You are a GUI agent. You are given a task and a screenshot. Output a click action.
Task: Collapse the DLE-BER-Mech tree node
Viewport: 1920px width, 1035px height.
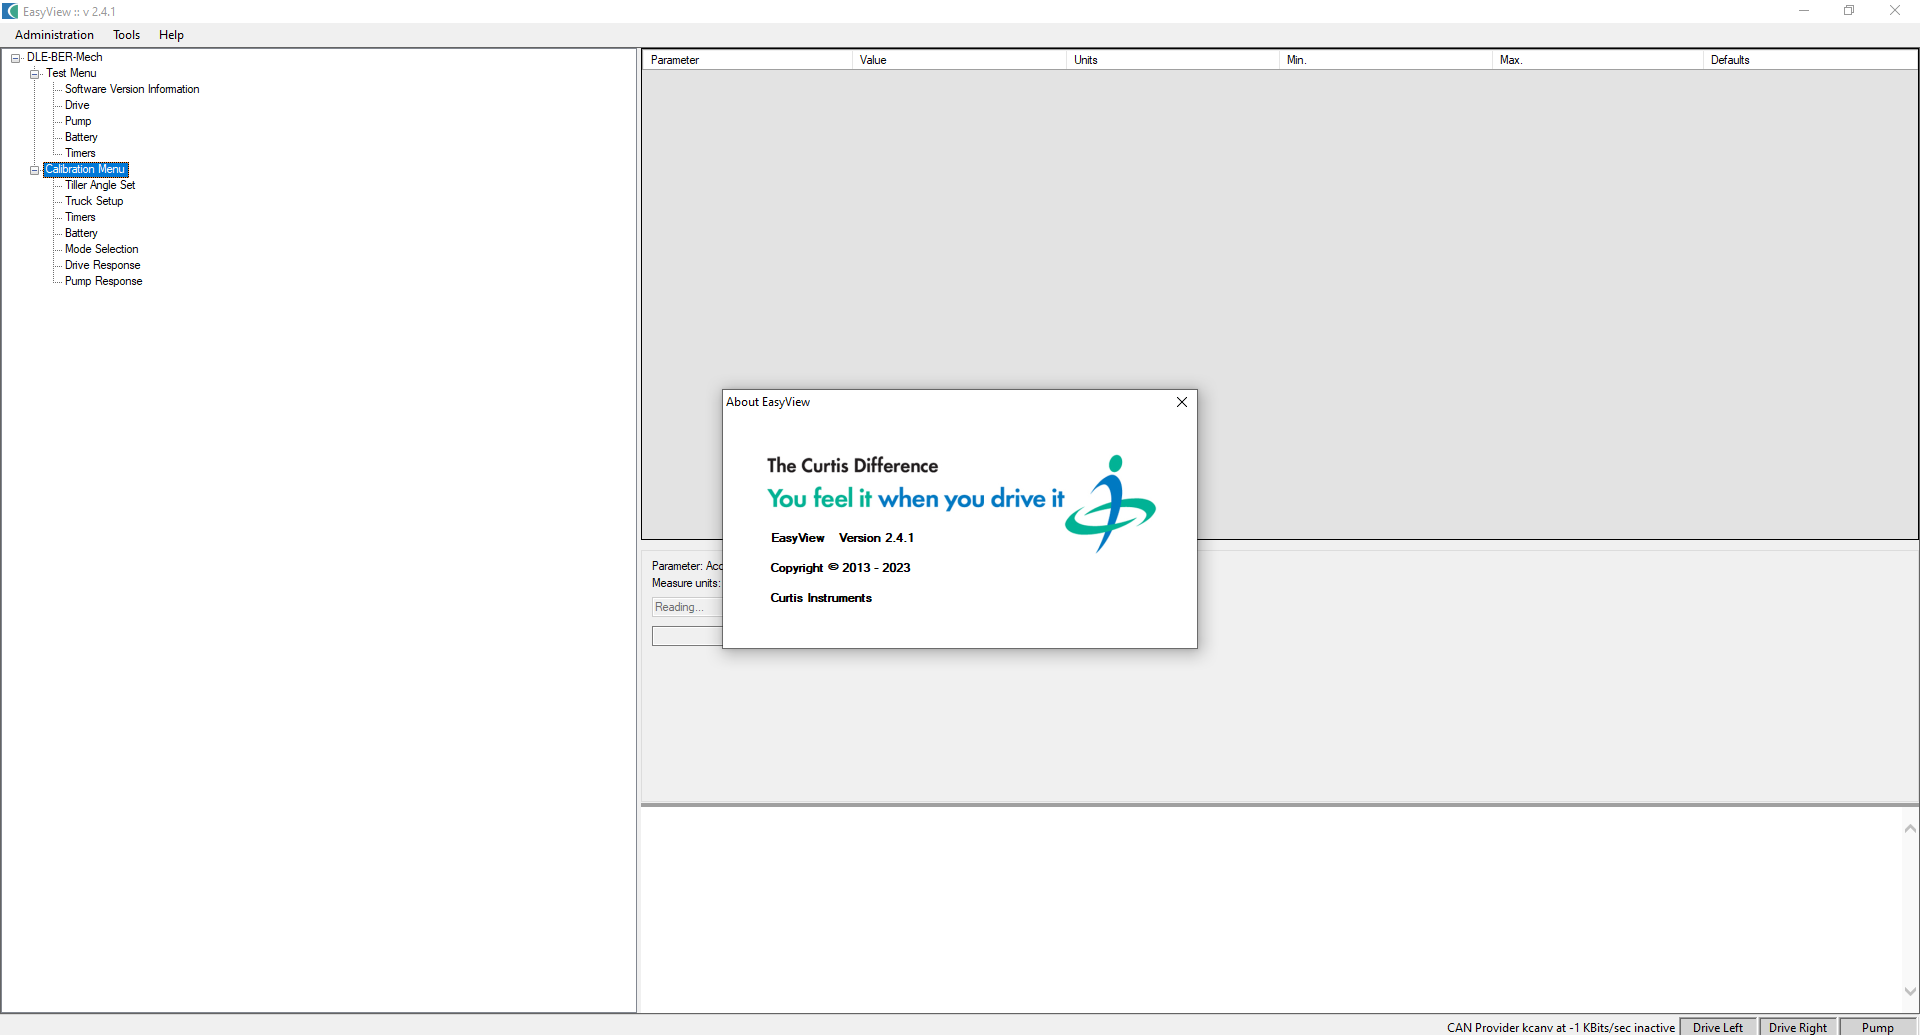point(14,57)
